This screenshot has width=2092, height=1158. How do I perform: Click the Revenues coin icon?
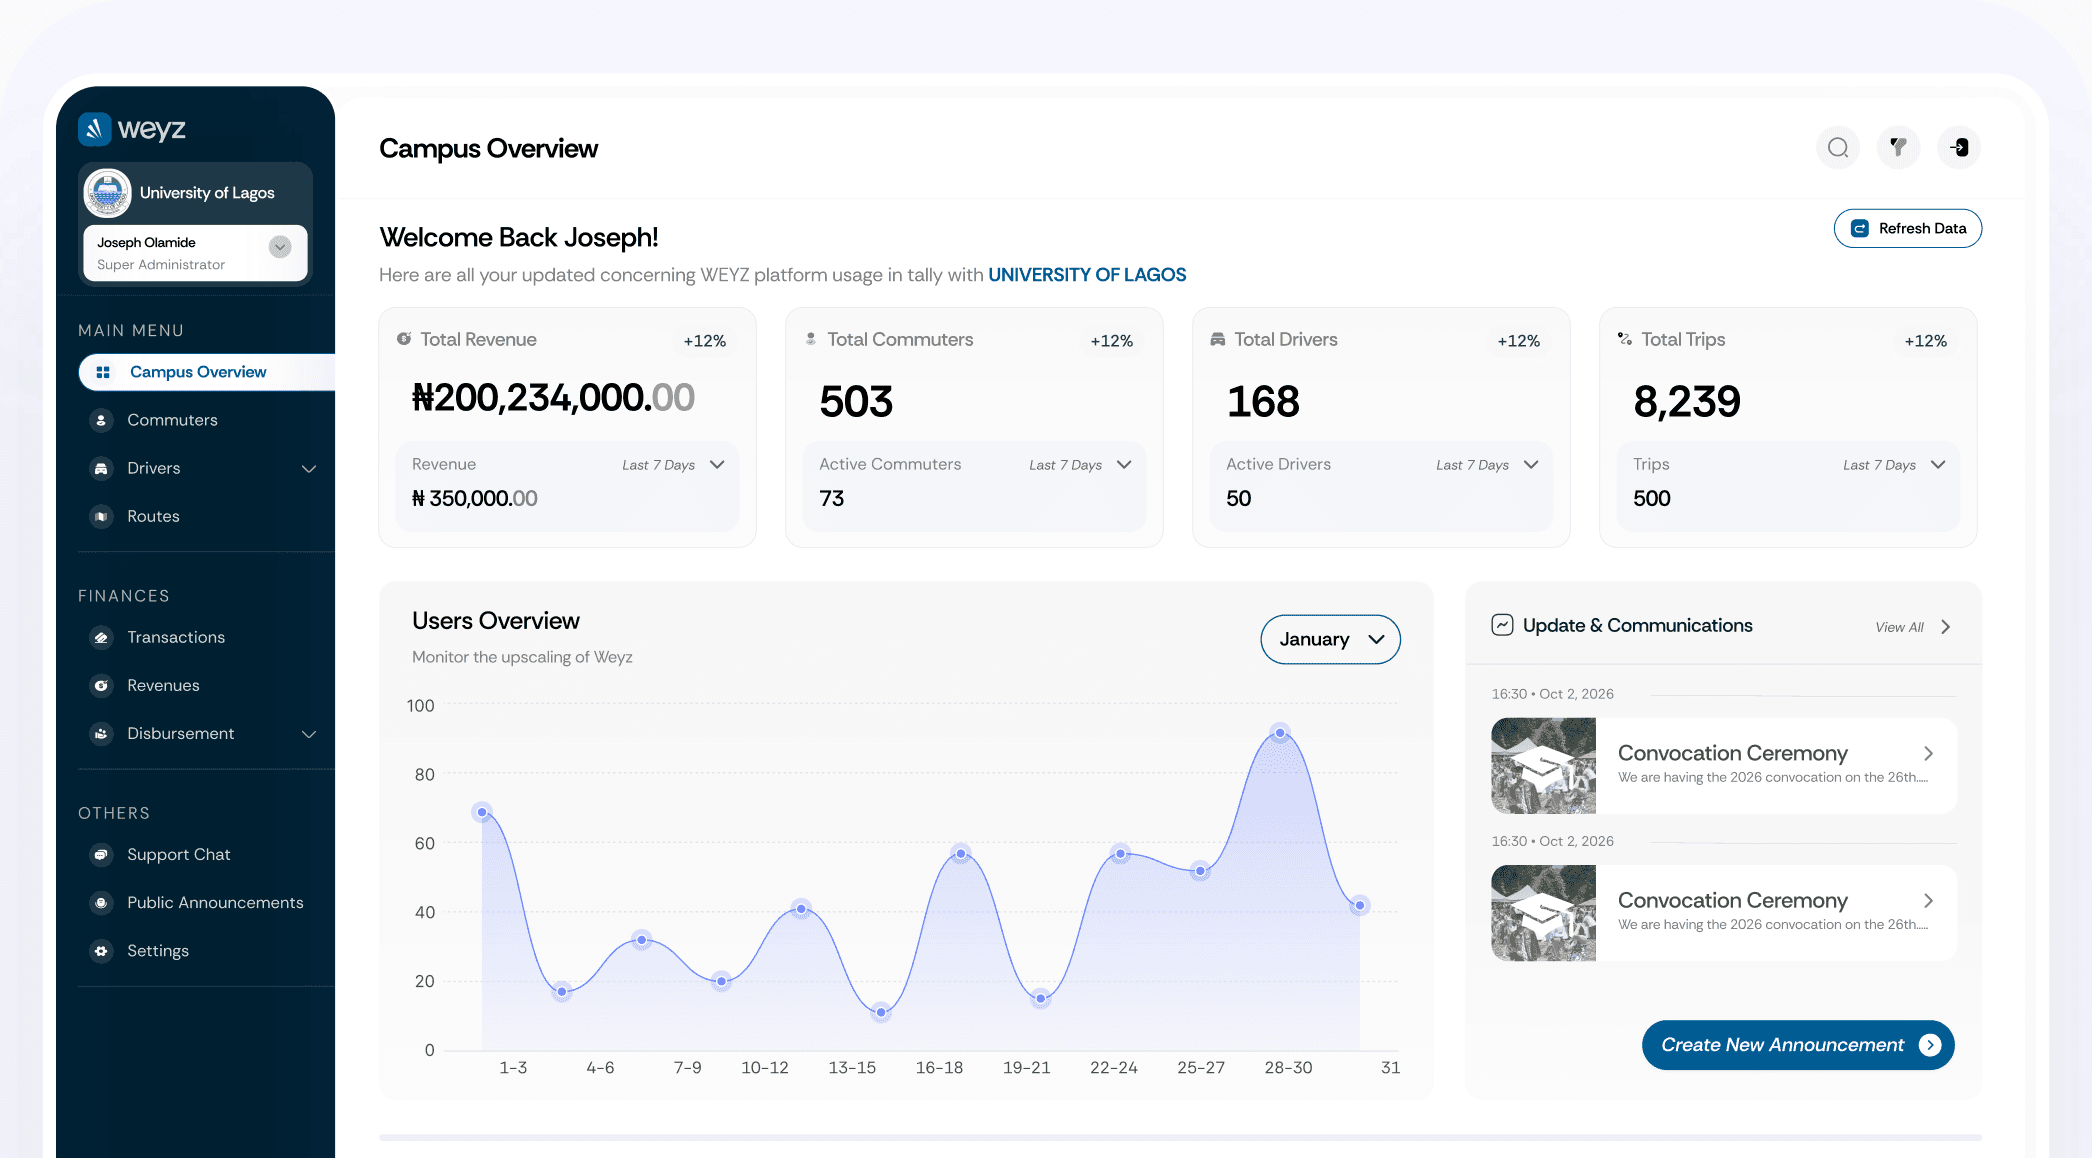click(101, 685)
